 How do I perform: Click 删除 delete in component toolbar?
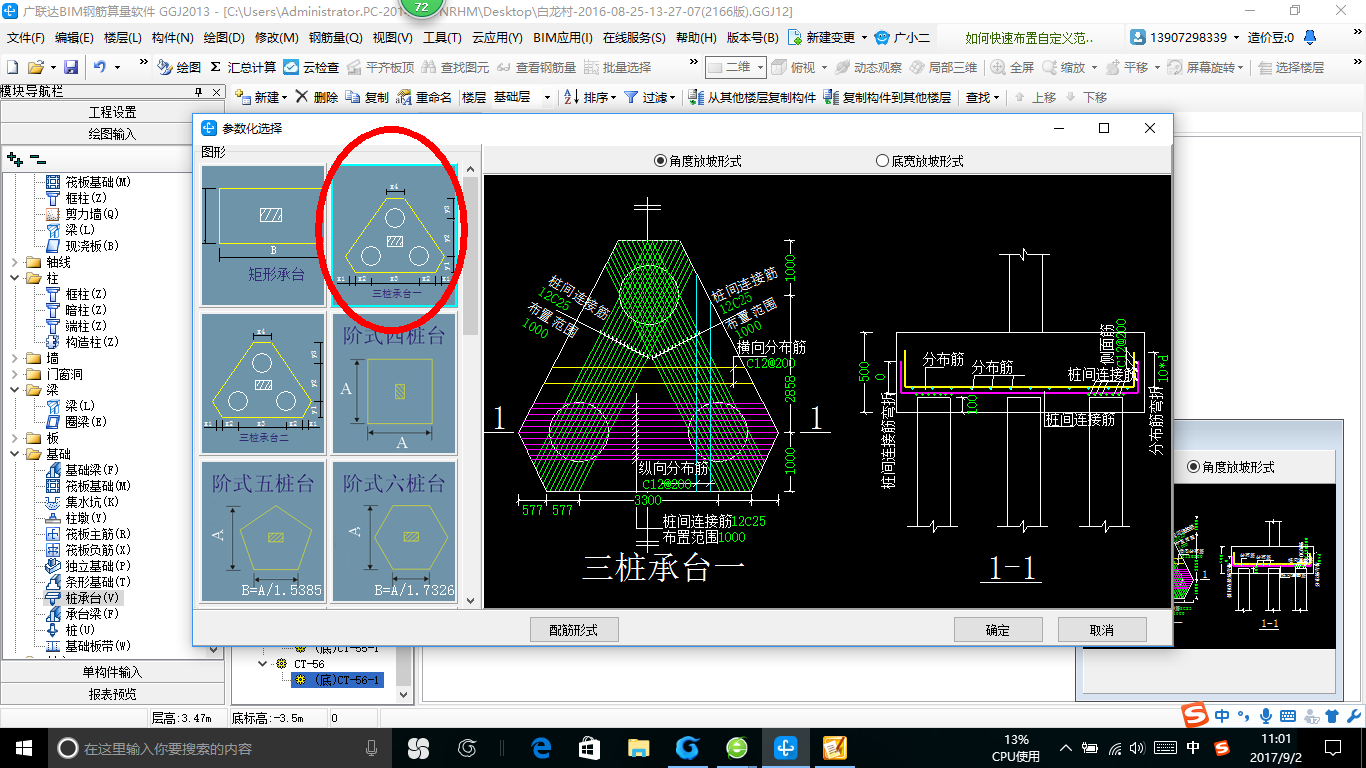(x=316, y=97)
